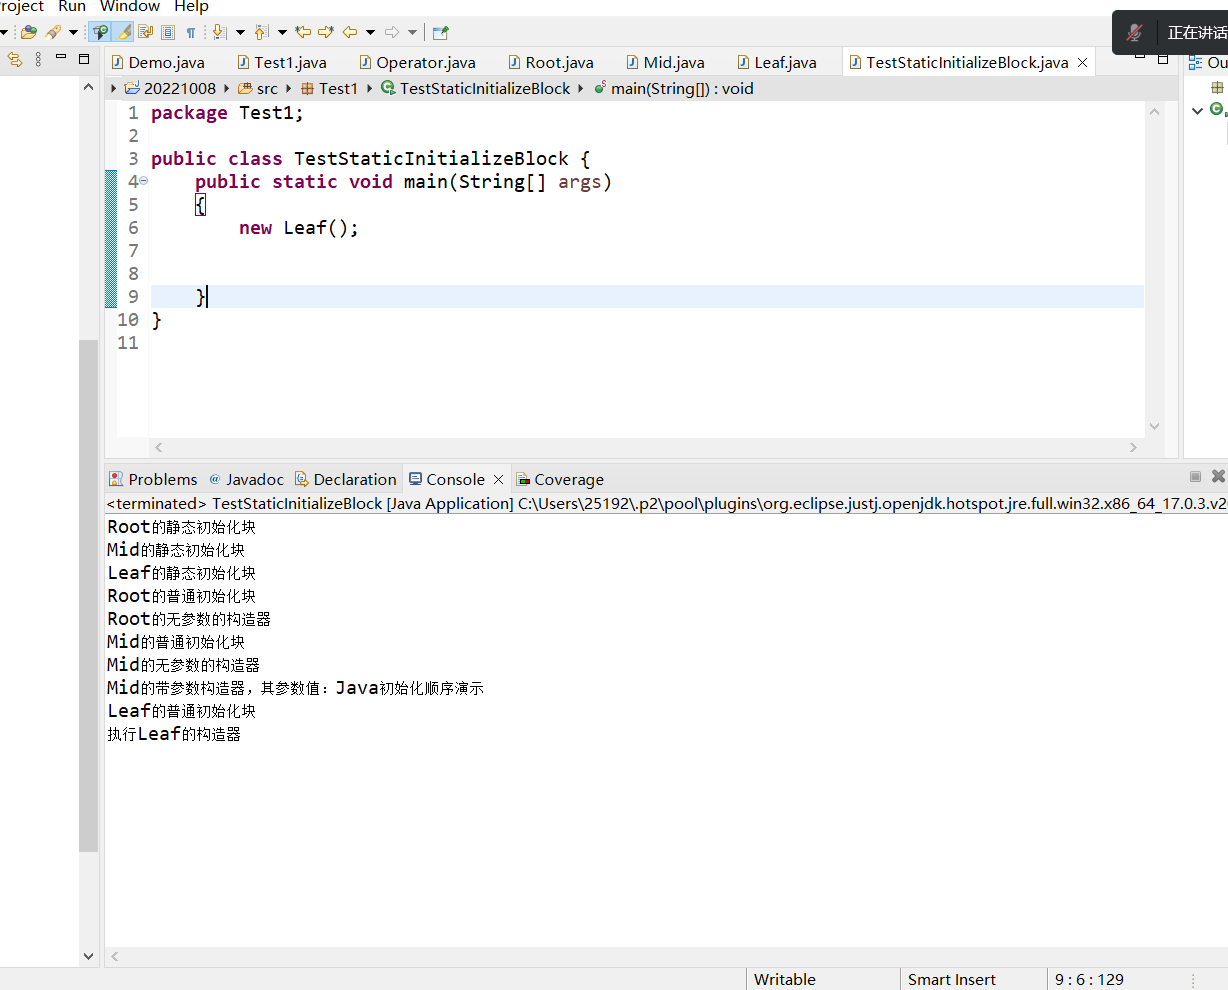Open the Open Type toolbar icon

click(x=29, y=32)
